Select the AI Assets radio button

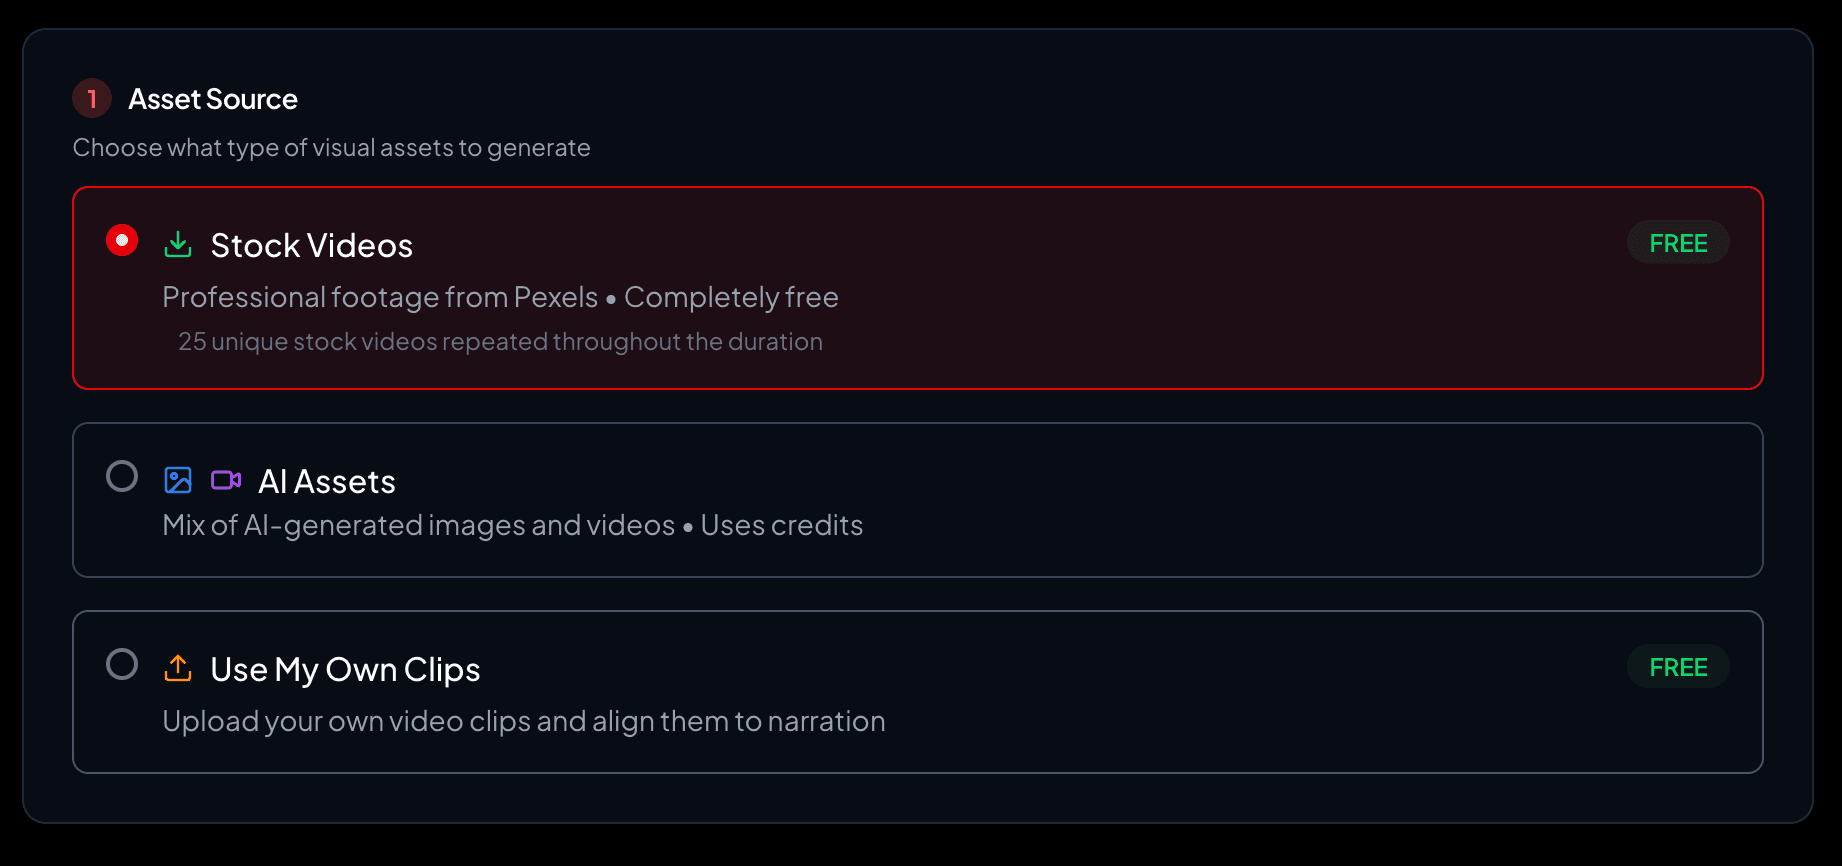tap(122, 476)
